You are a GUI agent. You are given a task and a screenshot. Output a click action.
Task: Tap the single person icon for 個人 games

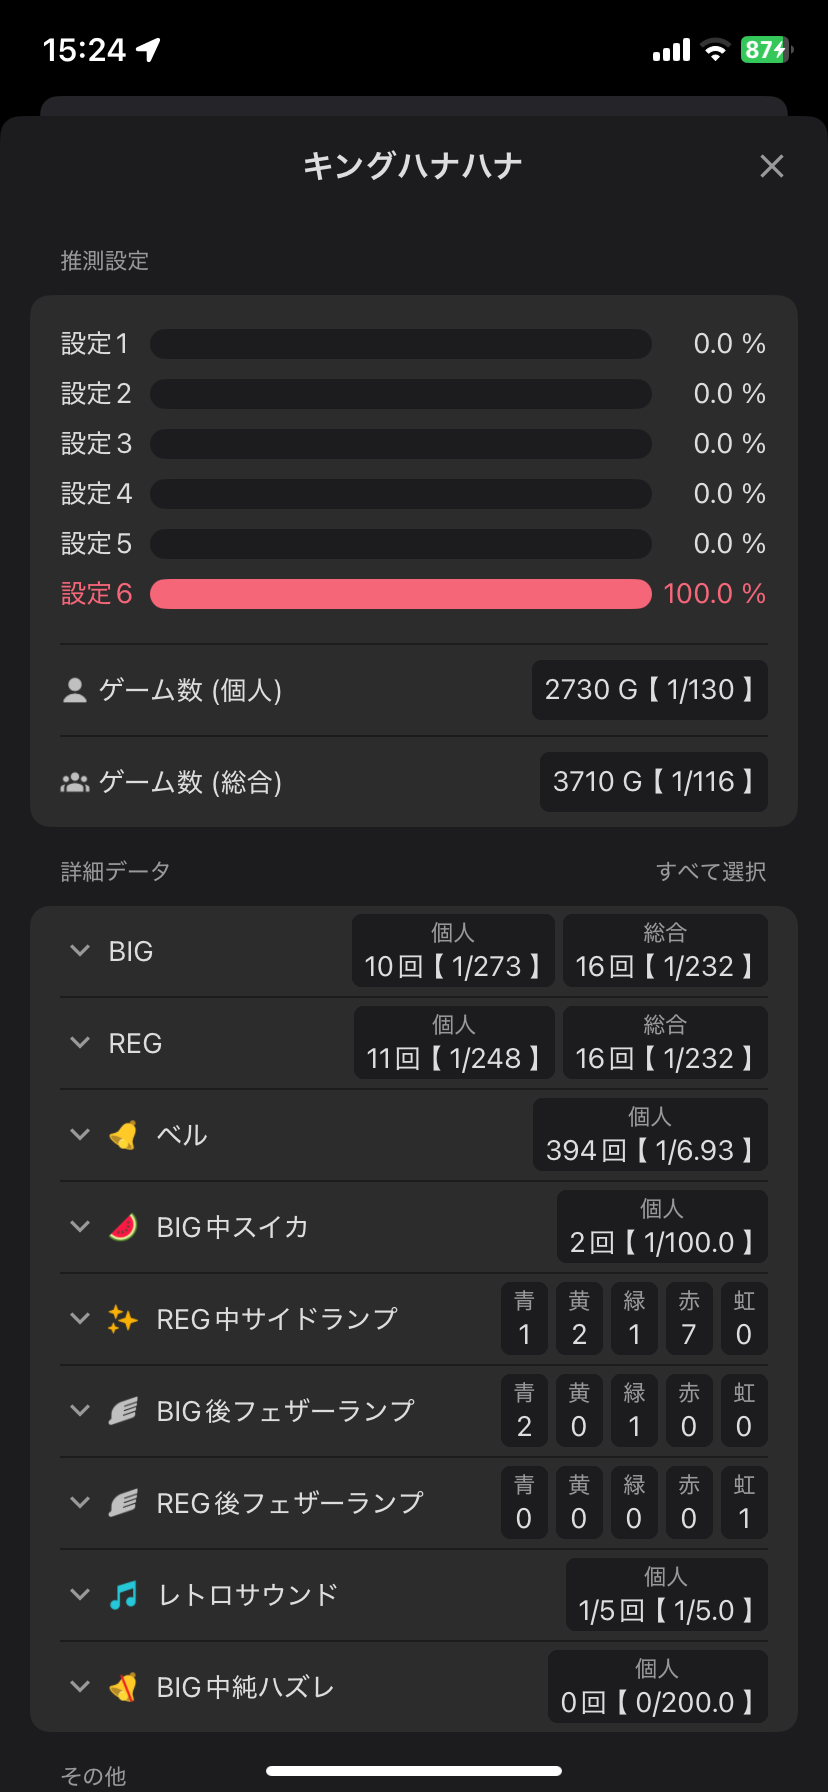point(75,690)
